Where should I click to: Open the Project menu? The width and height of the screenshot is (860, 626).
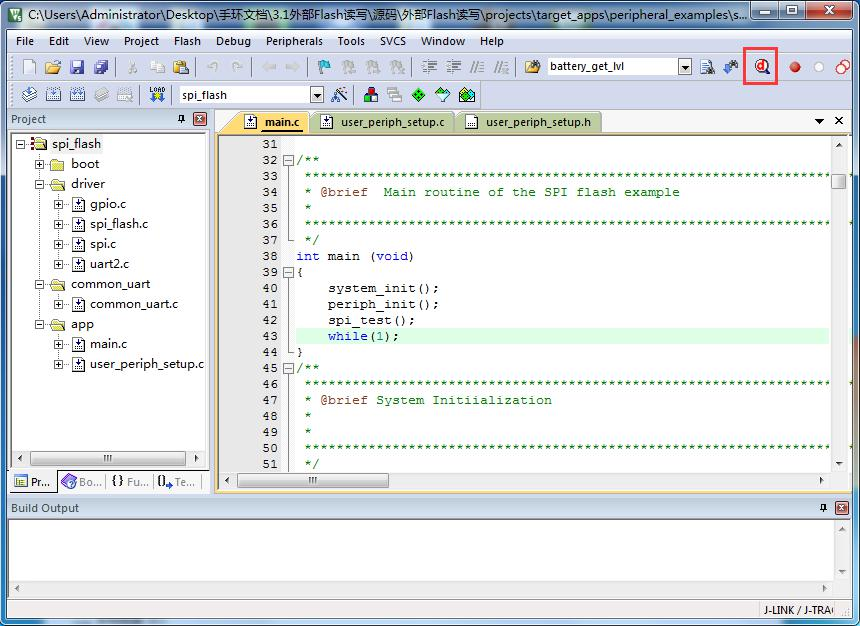[141, 41]
